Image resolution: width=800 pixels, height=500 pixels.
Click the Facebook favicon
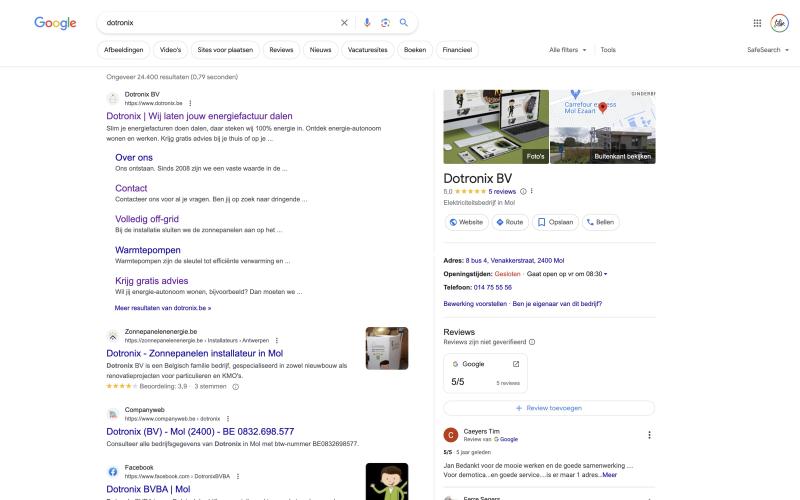coord(113,471)
